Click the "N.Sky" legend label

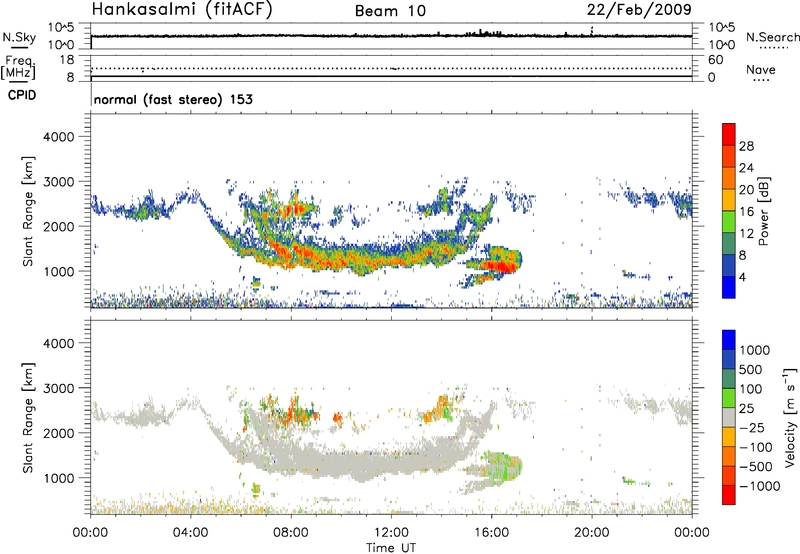tap(19, 37)
